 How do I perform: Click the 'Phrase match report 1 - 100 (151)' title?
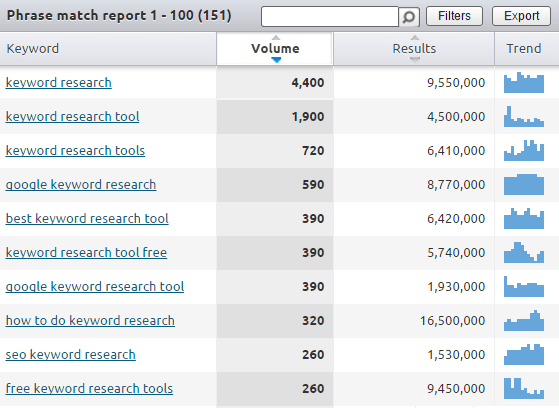(119, 16)
